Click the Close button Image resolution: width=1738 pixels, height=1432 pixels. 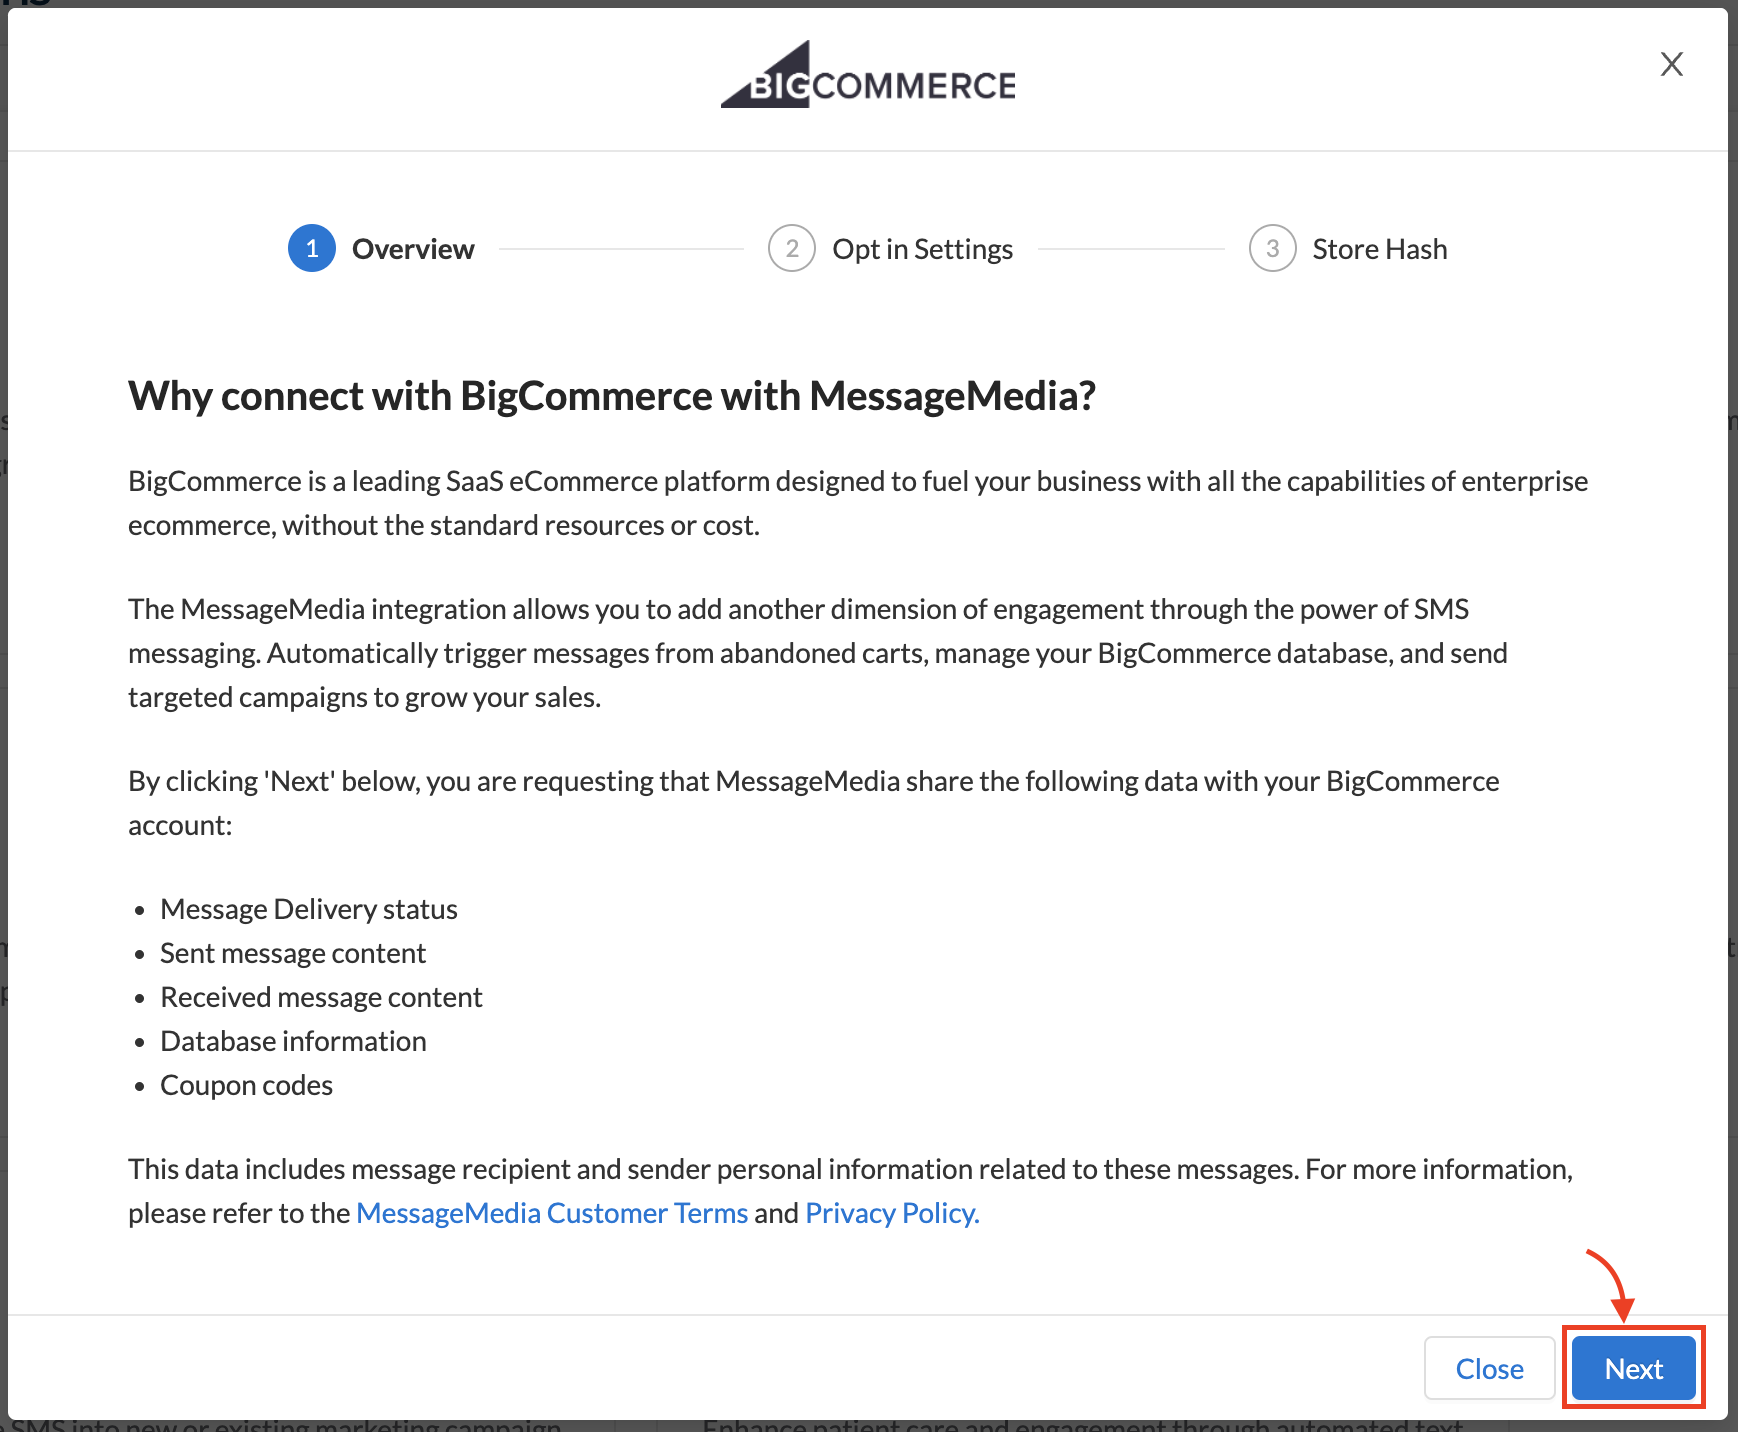click(x=1489, y=1368)
